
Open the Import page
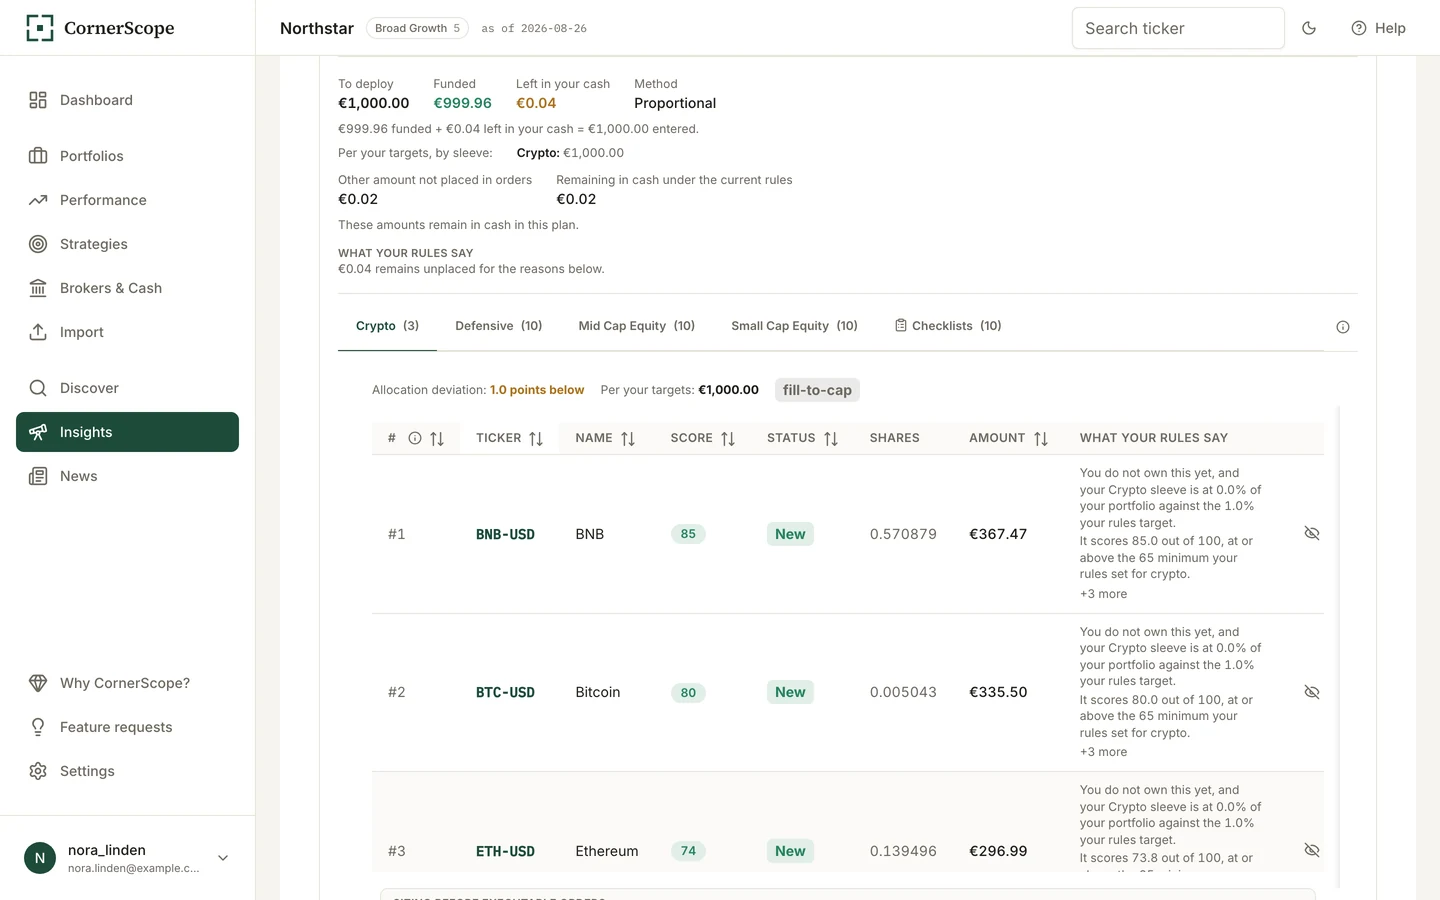(127, 332)
